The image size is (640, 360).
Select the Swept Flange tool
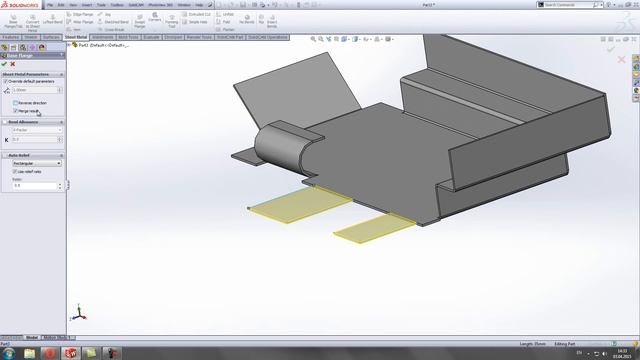(x=140, y=21)
